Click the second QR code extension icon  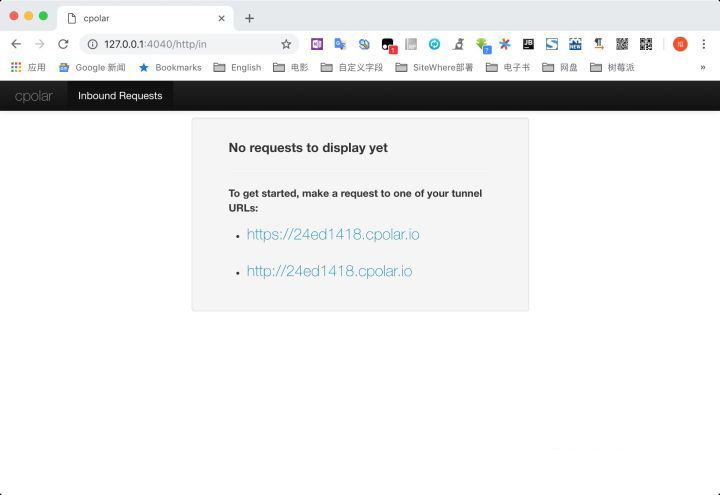click(646, 44)
